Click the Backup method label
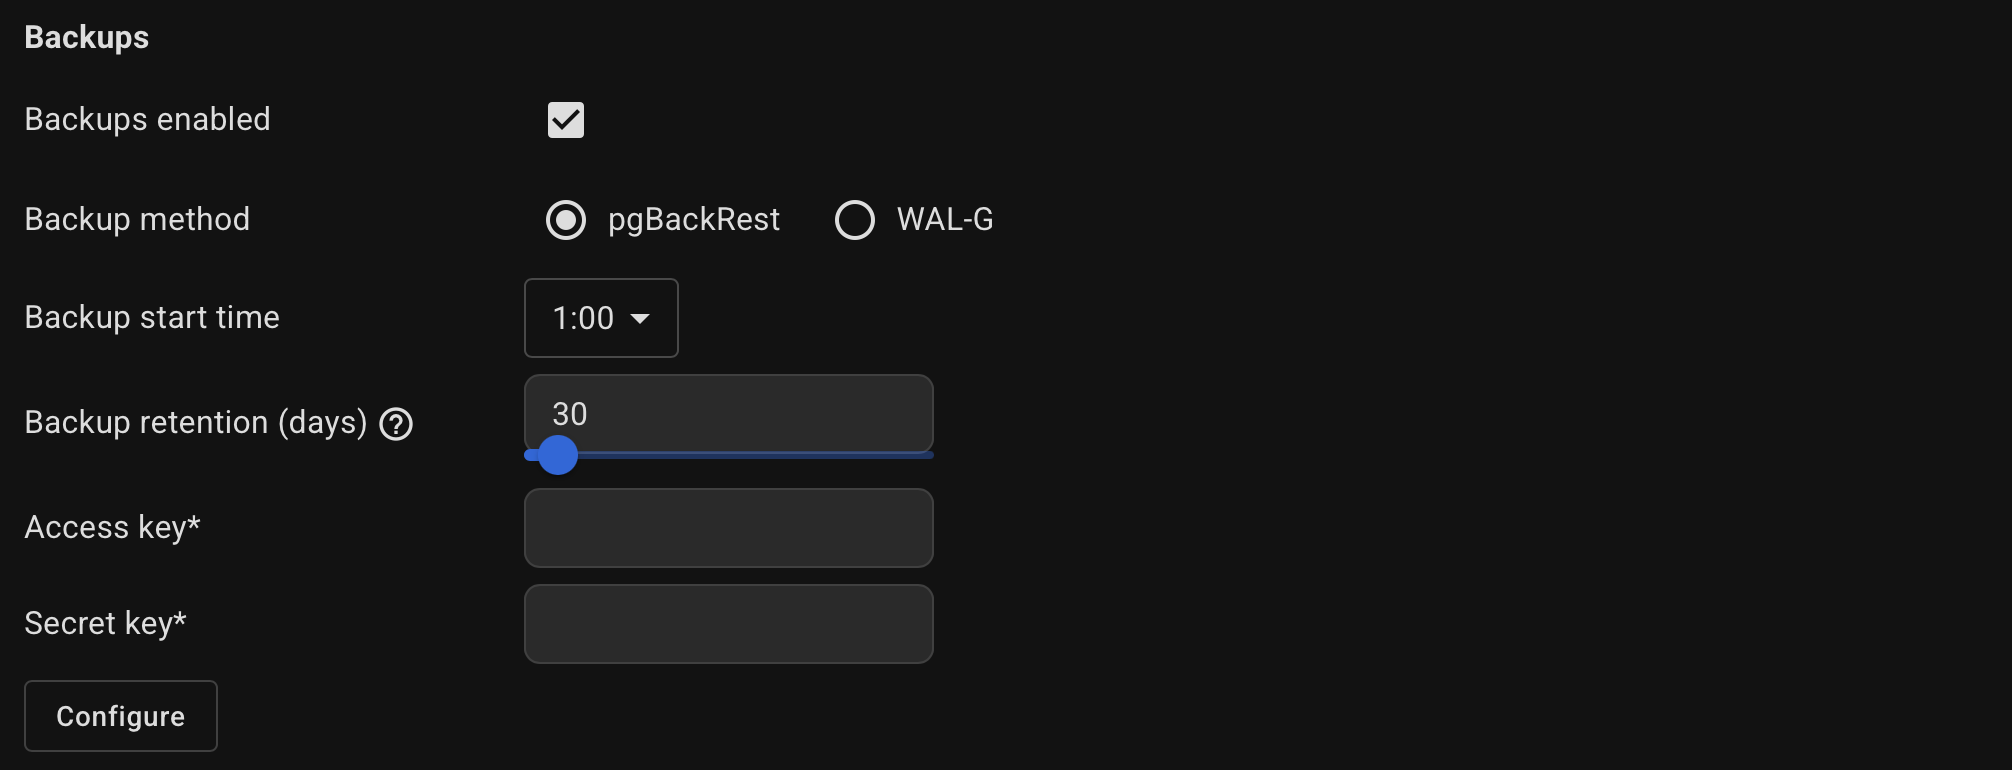2012x770 pixels. tap(137, 220)
